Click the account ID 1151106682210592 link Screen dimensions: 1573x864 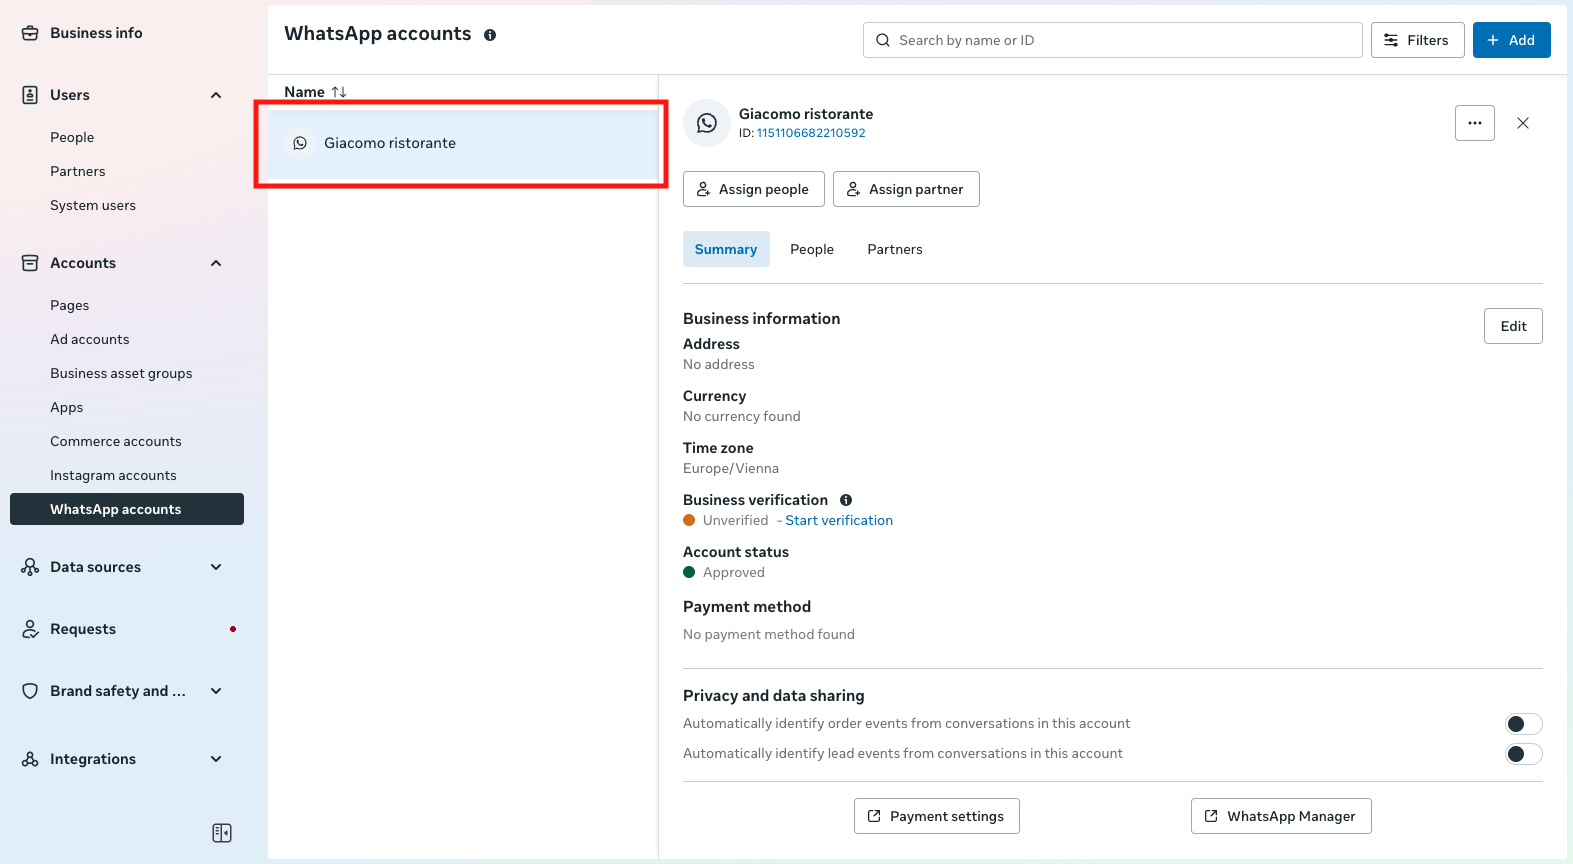point(811,133)
